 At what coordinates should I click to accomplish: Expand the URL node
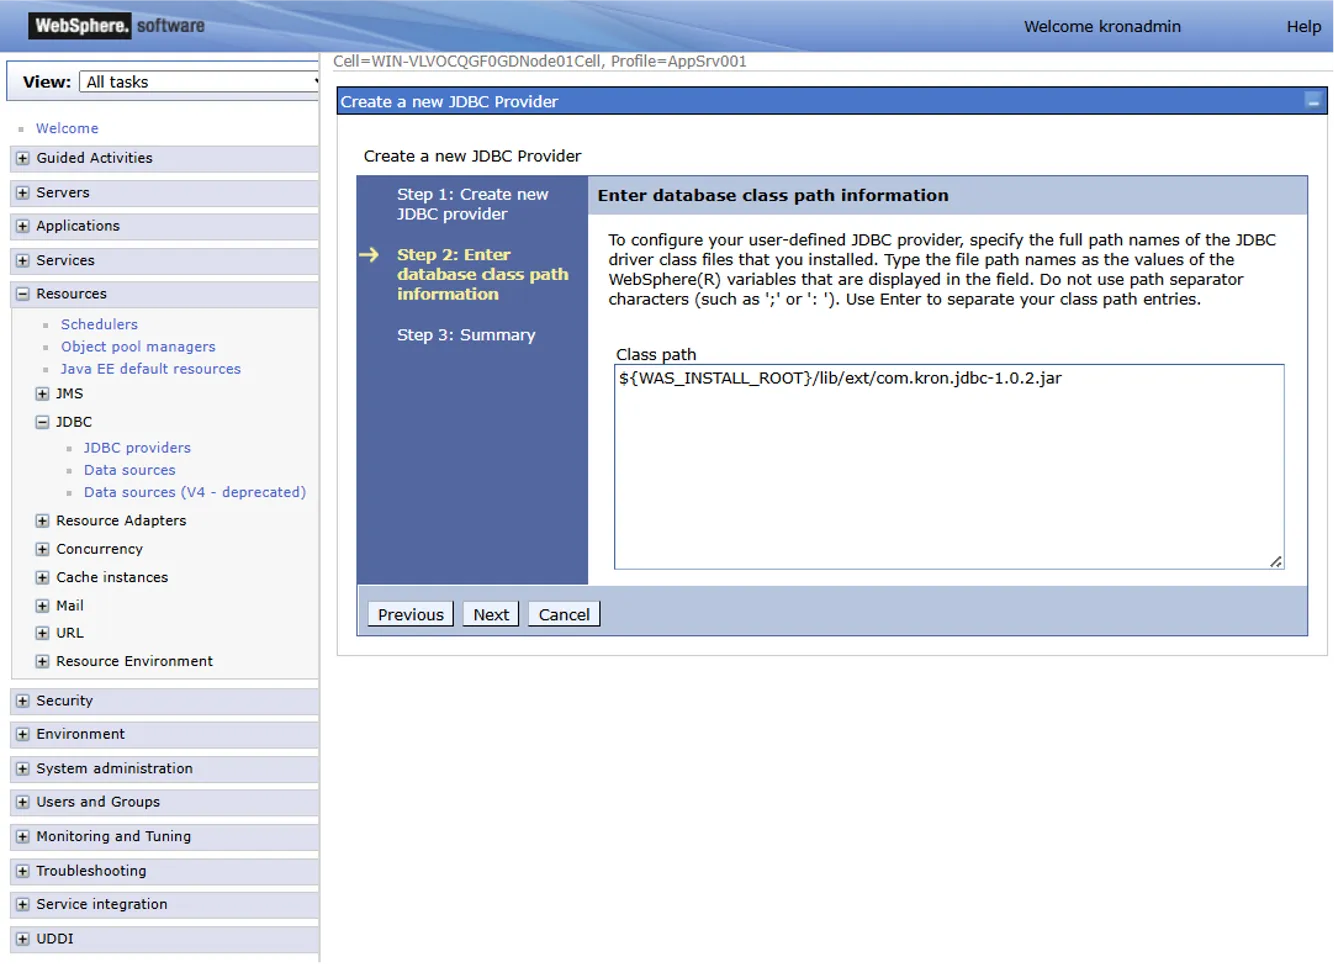point(42,633)
